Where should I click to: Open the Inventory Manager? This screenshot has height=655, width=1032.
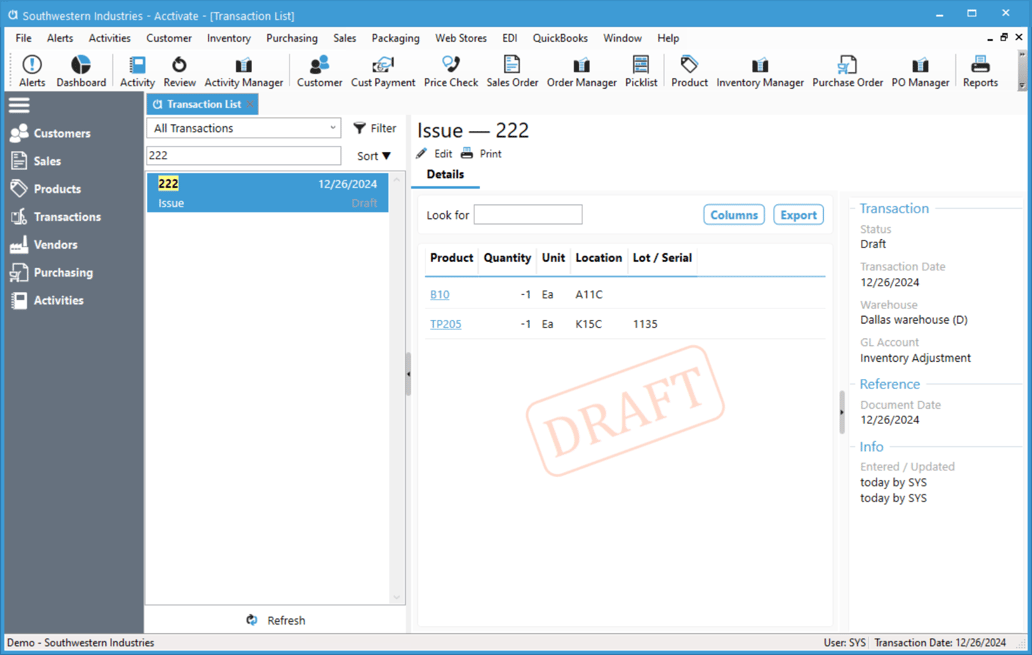tap(760, 71)
